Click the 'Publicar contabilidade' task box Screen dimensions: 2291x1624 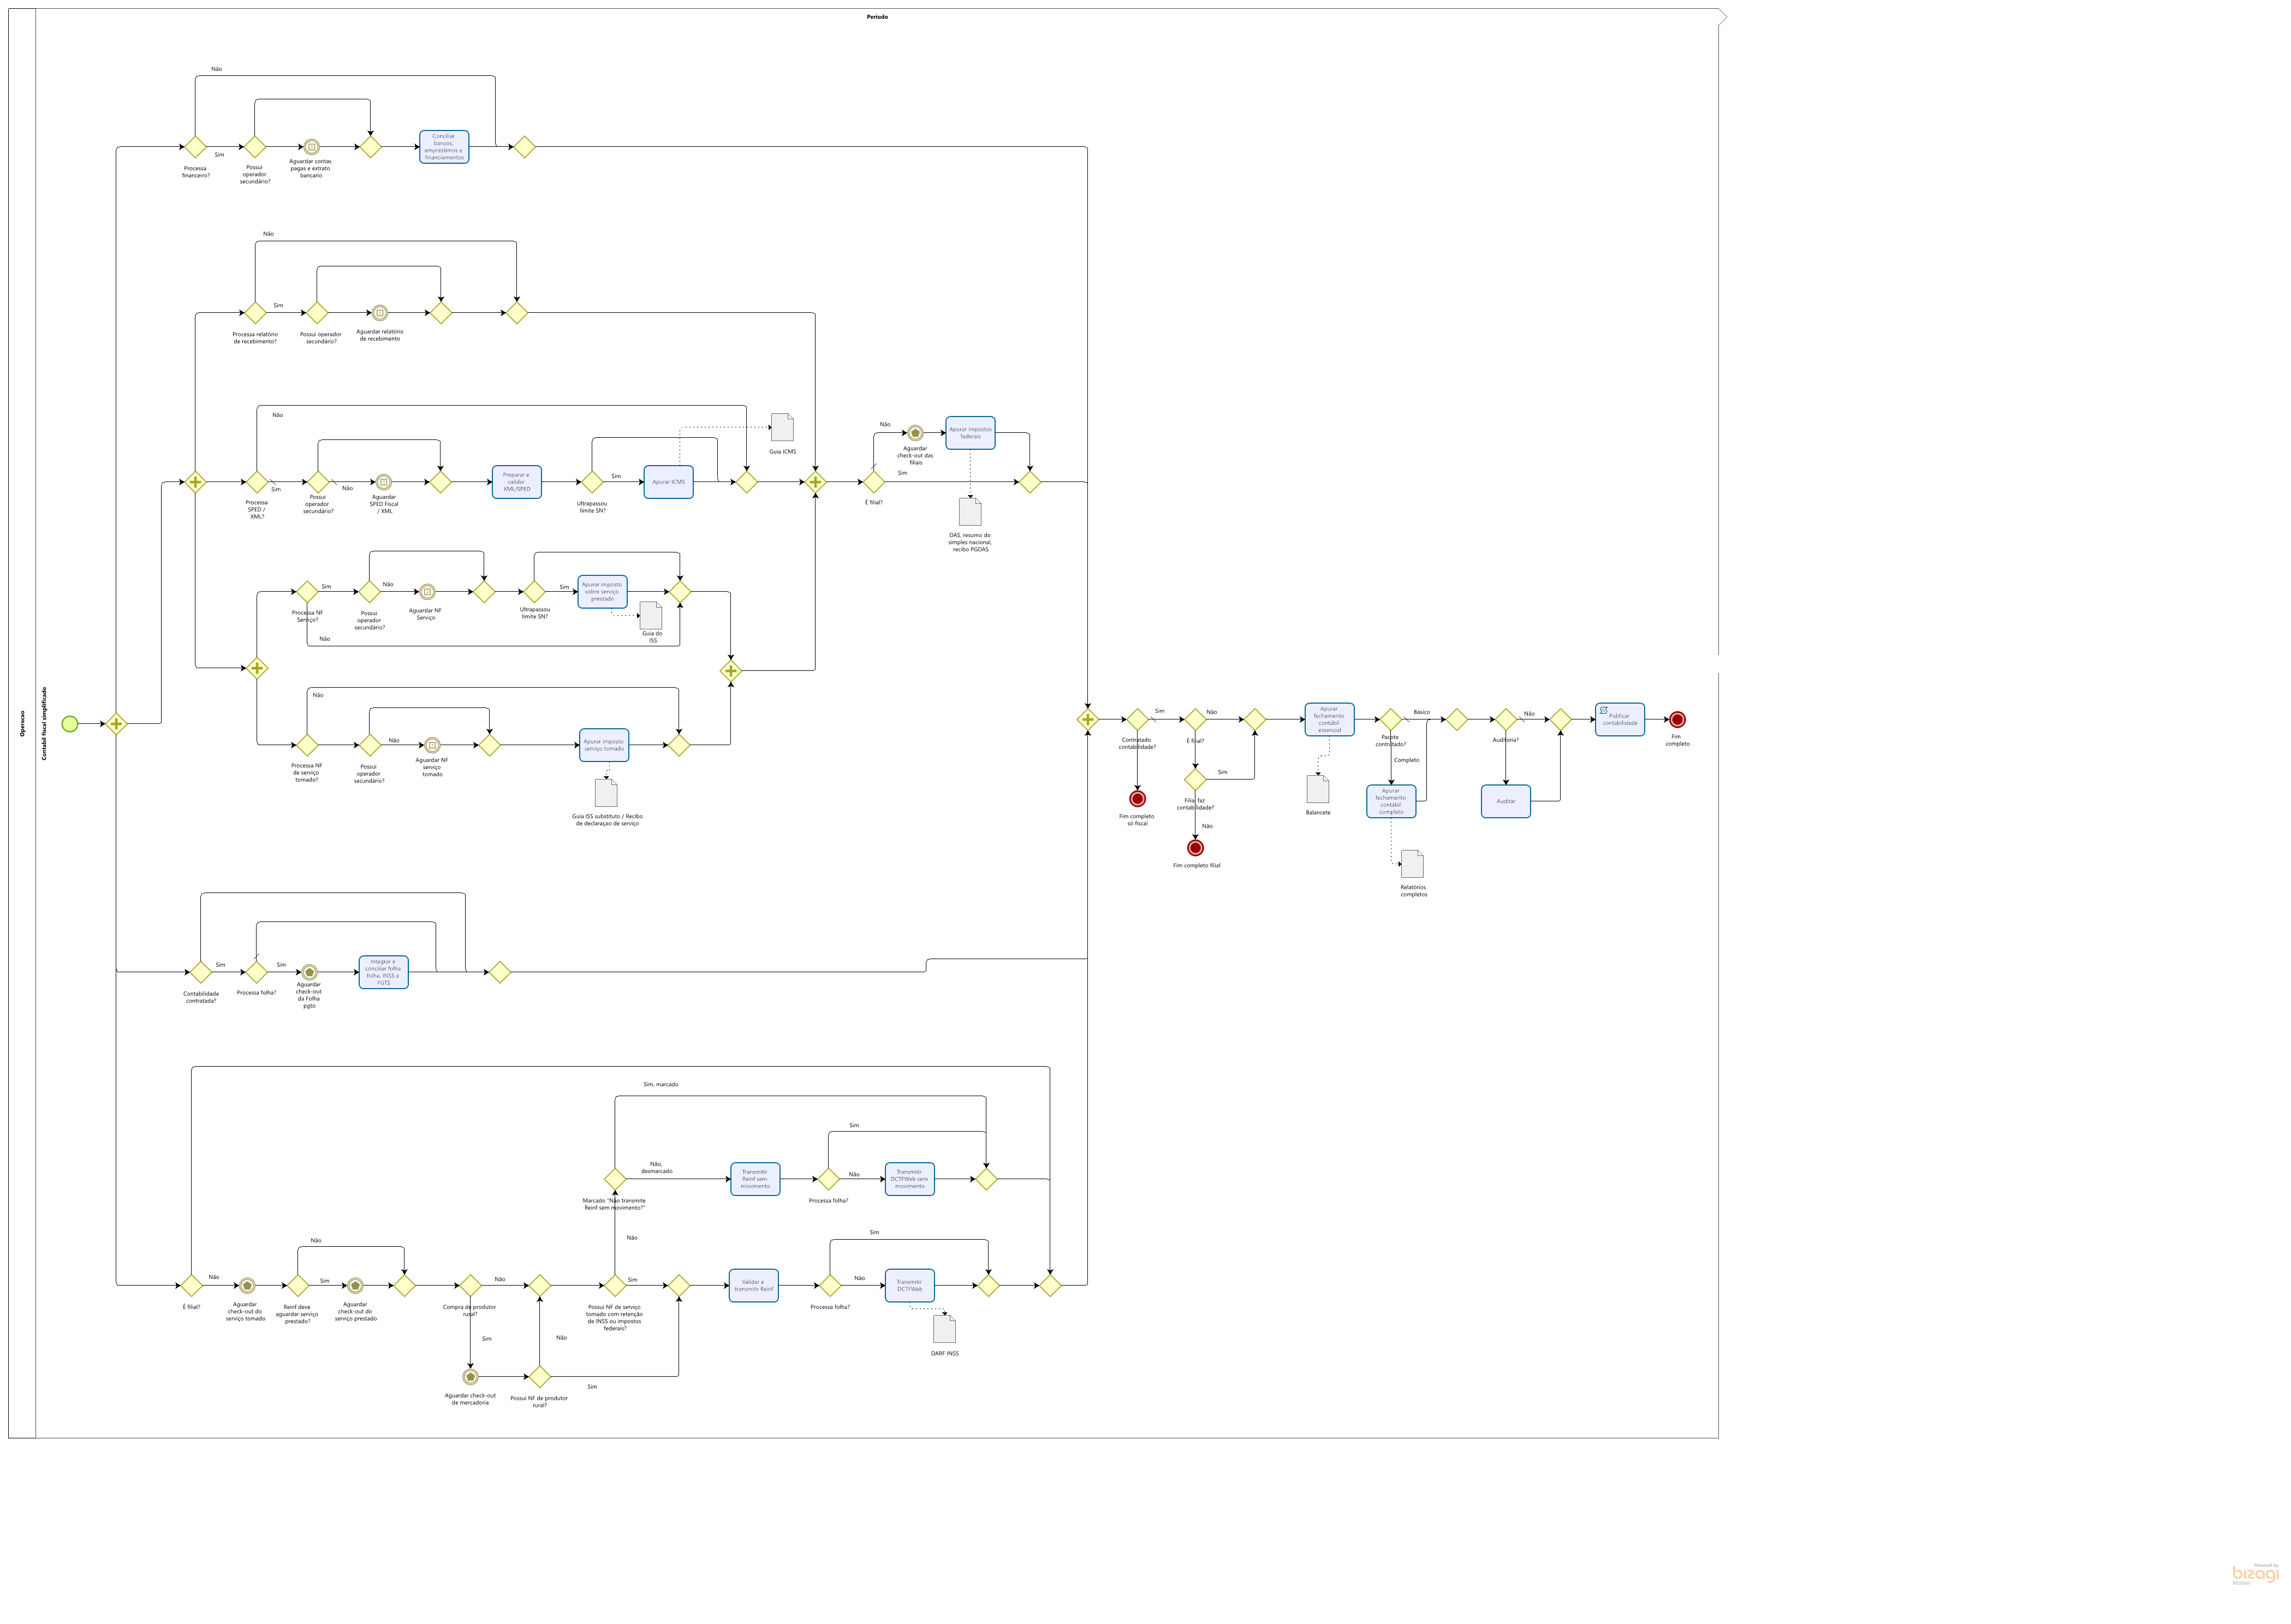pyautogui.click(x=1620, y=719)
